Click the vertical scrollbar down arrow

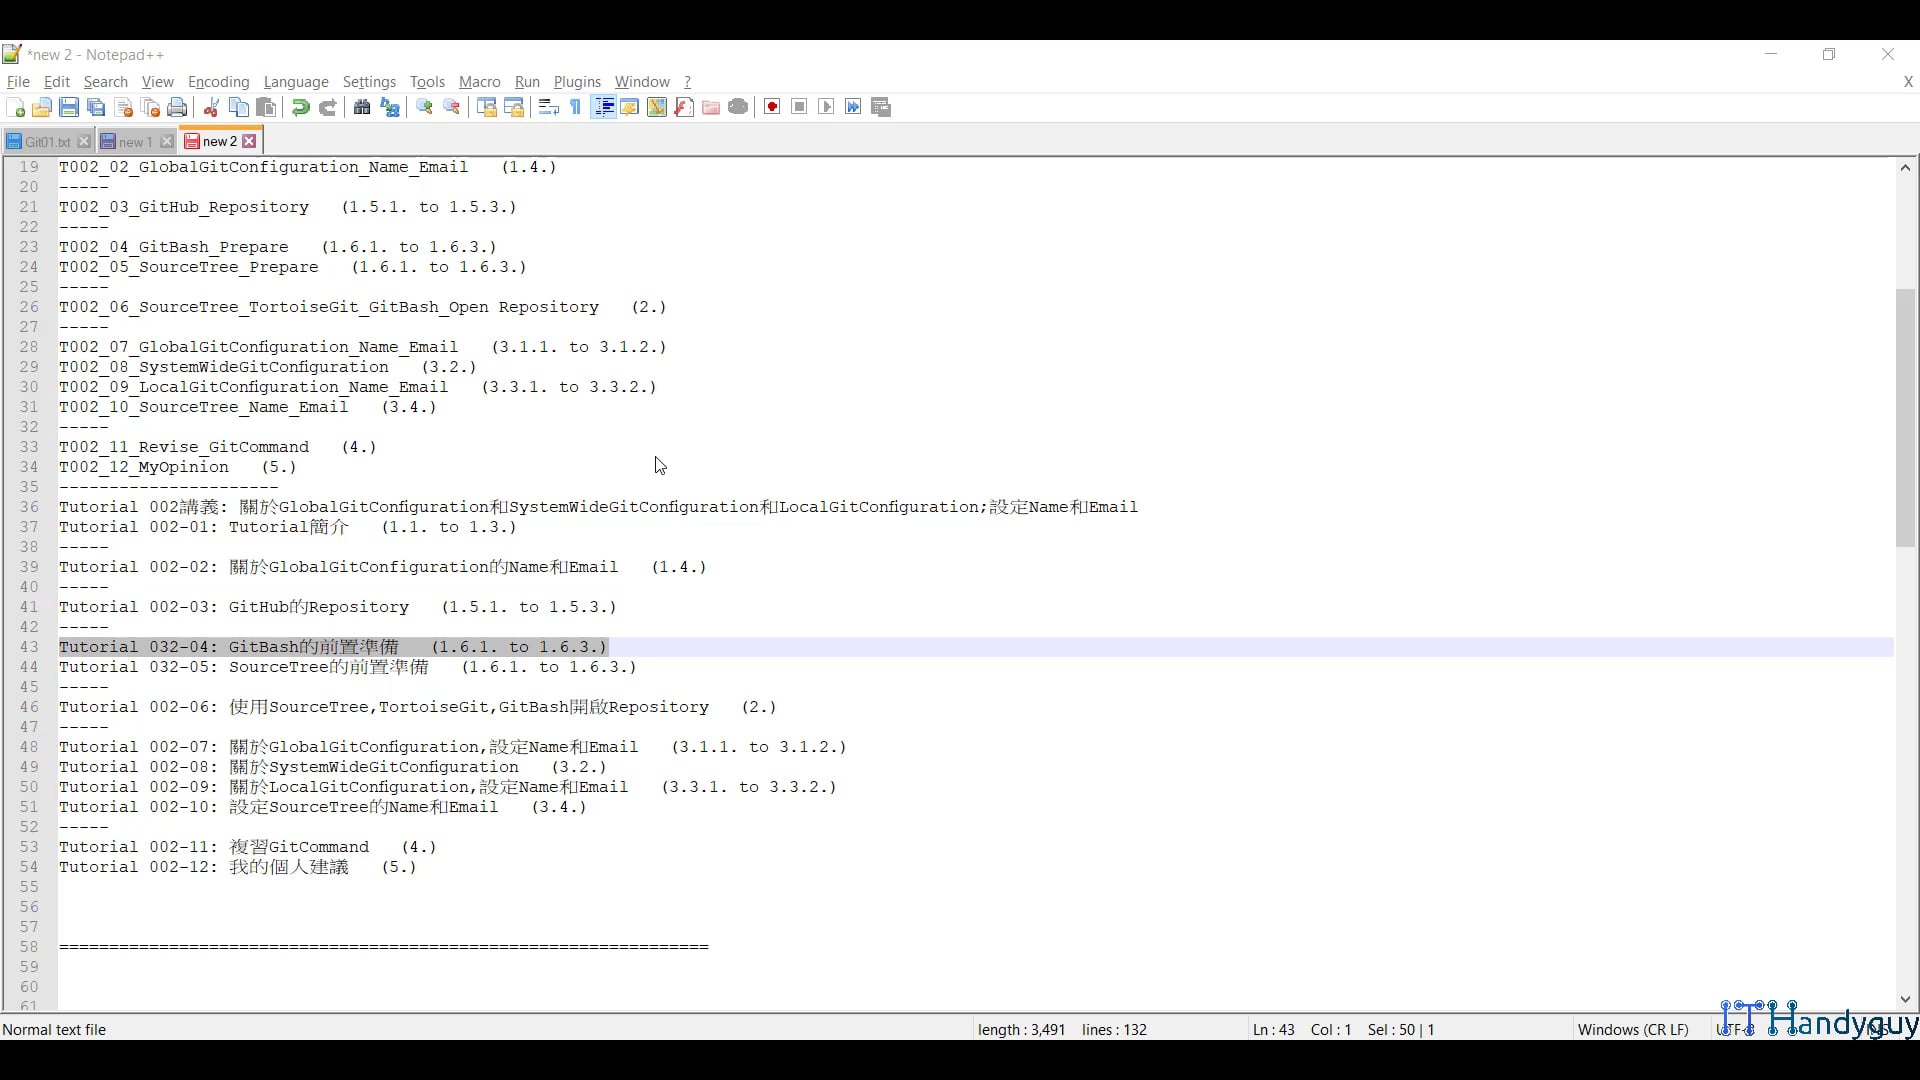tap(1905, 999)
